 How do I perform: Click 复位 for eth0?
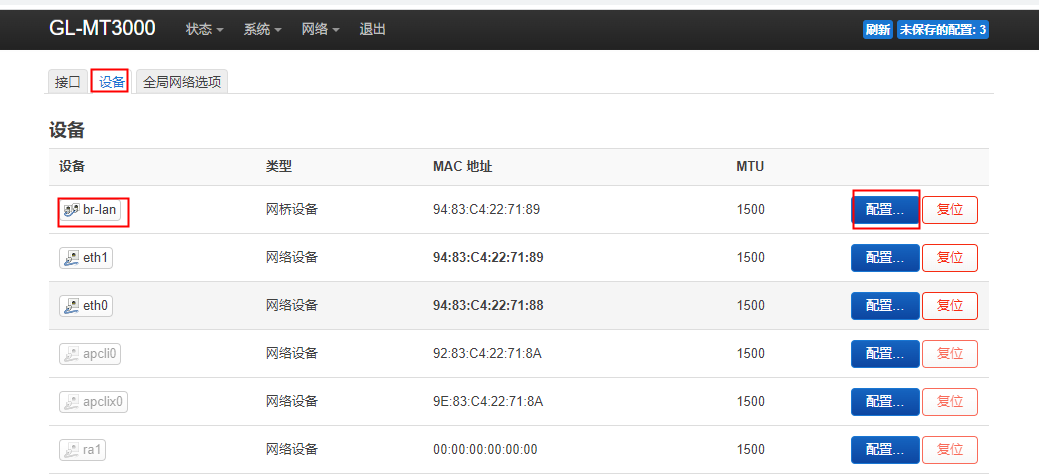click(950, 306)
